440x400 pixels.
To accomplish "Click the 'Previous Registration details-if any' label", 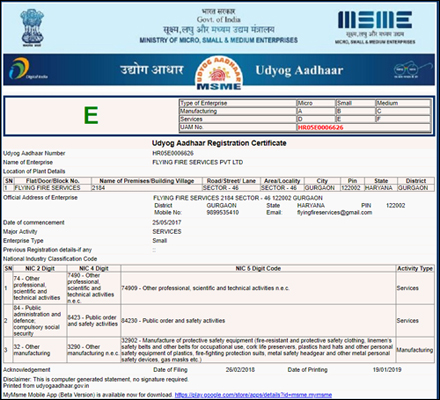I will (47, 250).
